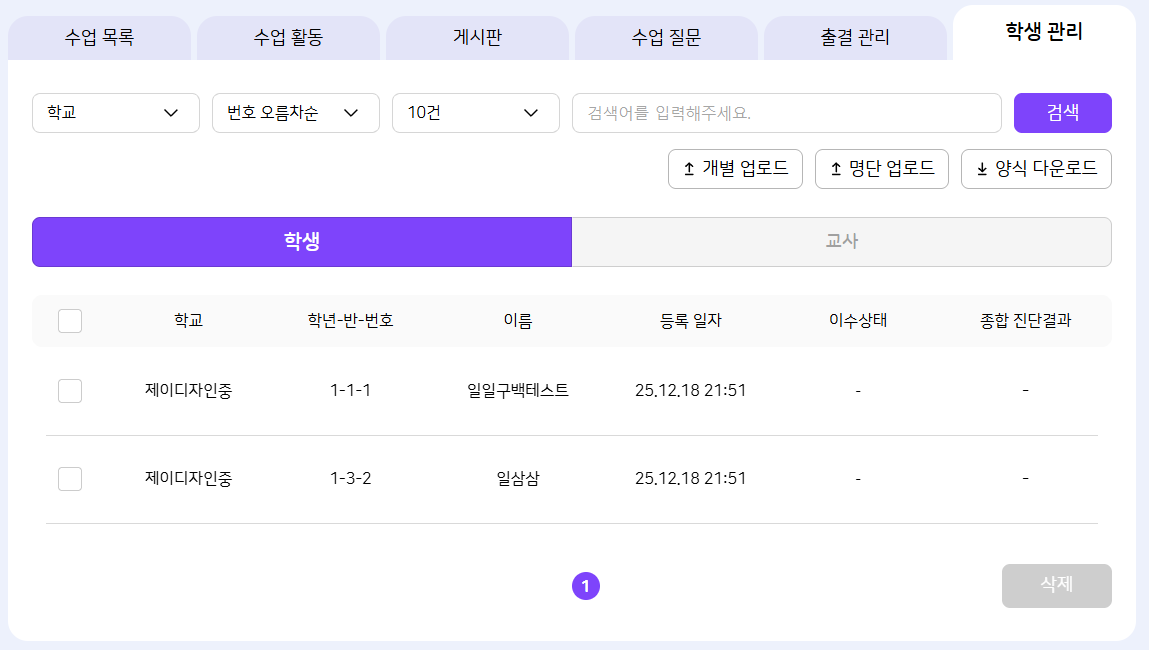
Task: Check the box for student 일일구백테스트
Action: tap(70, 391)
